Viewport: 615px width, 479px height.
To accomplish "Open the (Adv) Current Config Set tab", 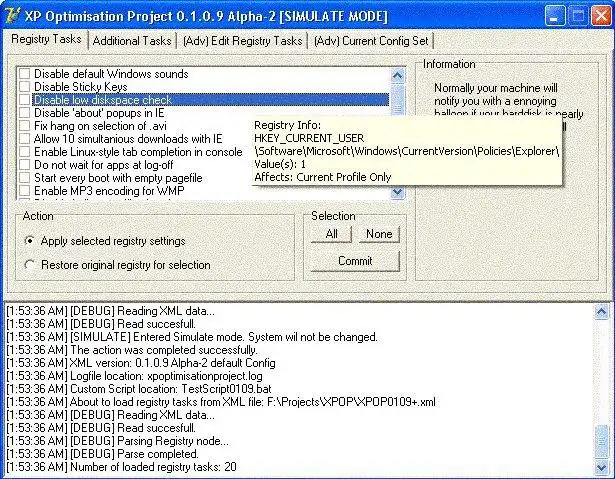I will 371,41.
